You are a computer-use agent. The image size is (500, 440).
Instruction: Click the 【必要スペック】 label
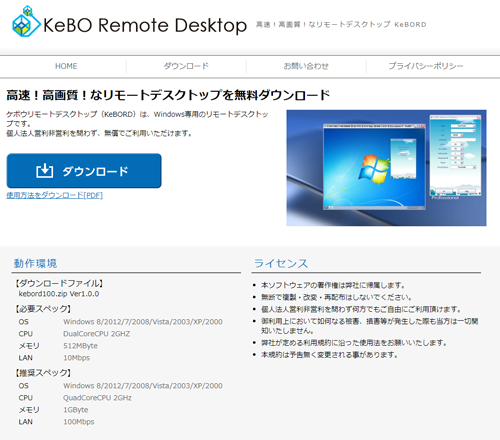(42, 309)
